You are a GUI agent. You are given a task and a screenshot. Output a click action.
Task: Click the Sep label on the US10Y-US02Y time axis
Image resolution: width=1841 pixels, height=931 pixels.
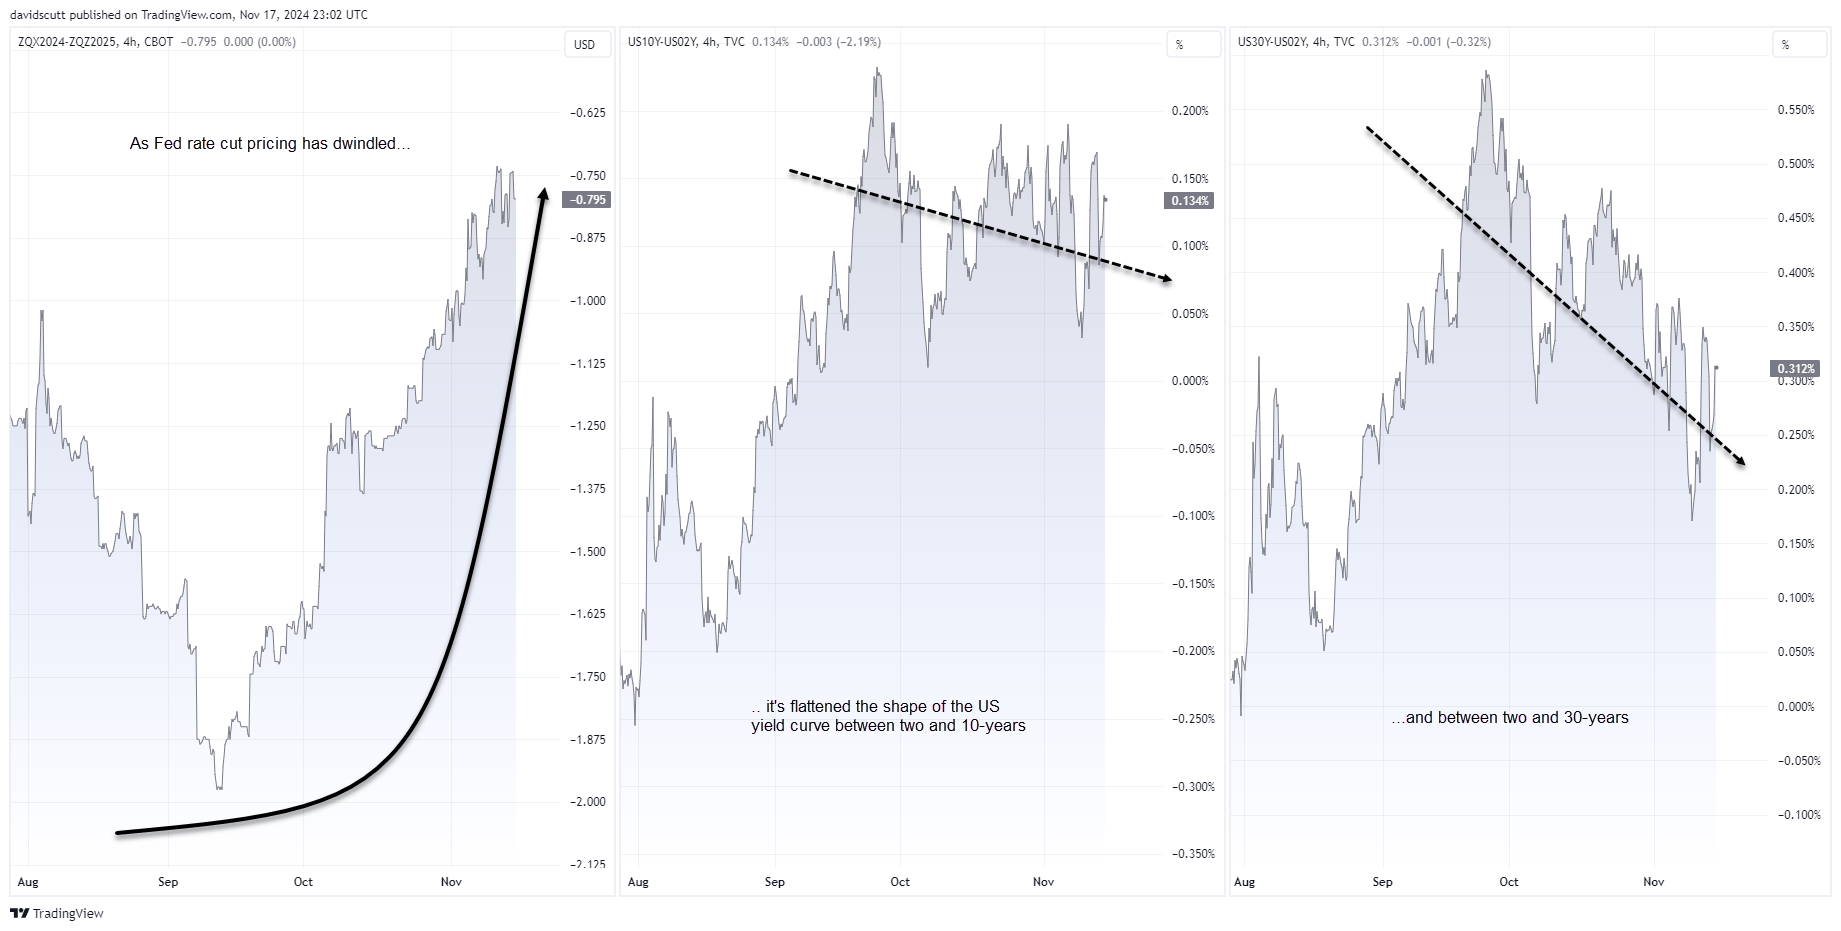point(775,882)
